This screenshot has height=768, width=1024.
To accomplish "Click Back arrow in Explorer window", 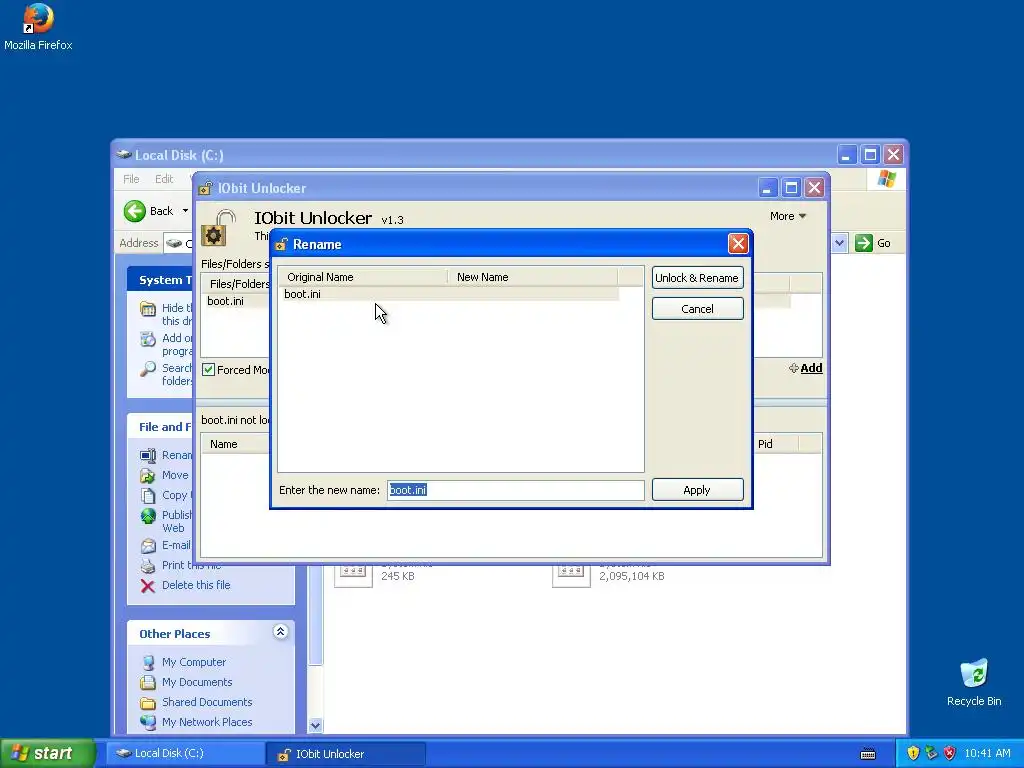I will (135, 211).
